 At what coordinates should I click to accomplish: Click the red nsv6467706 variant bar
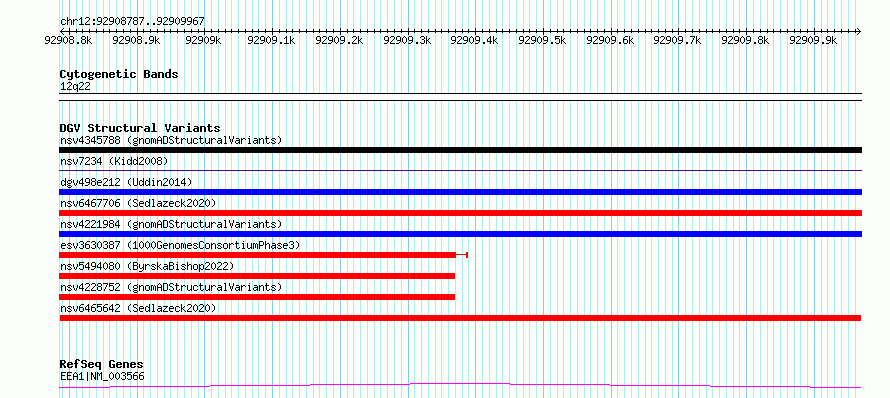tap(460, 213)
